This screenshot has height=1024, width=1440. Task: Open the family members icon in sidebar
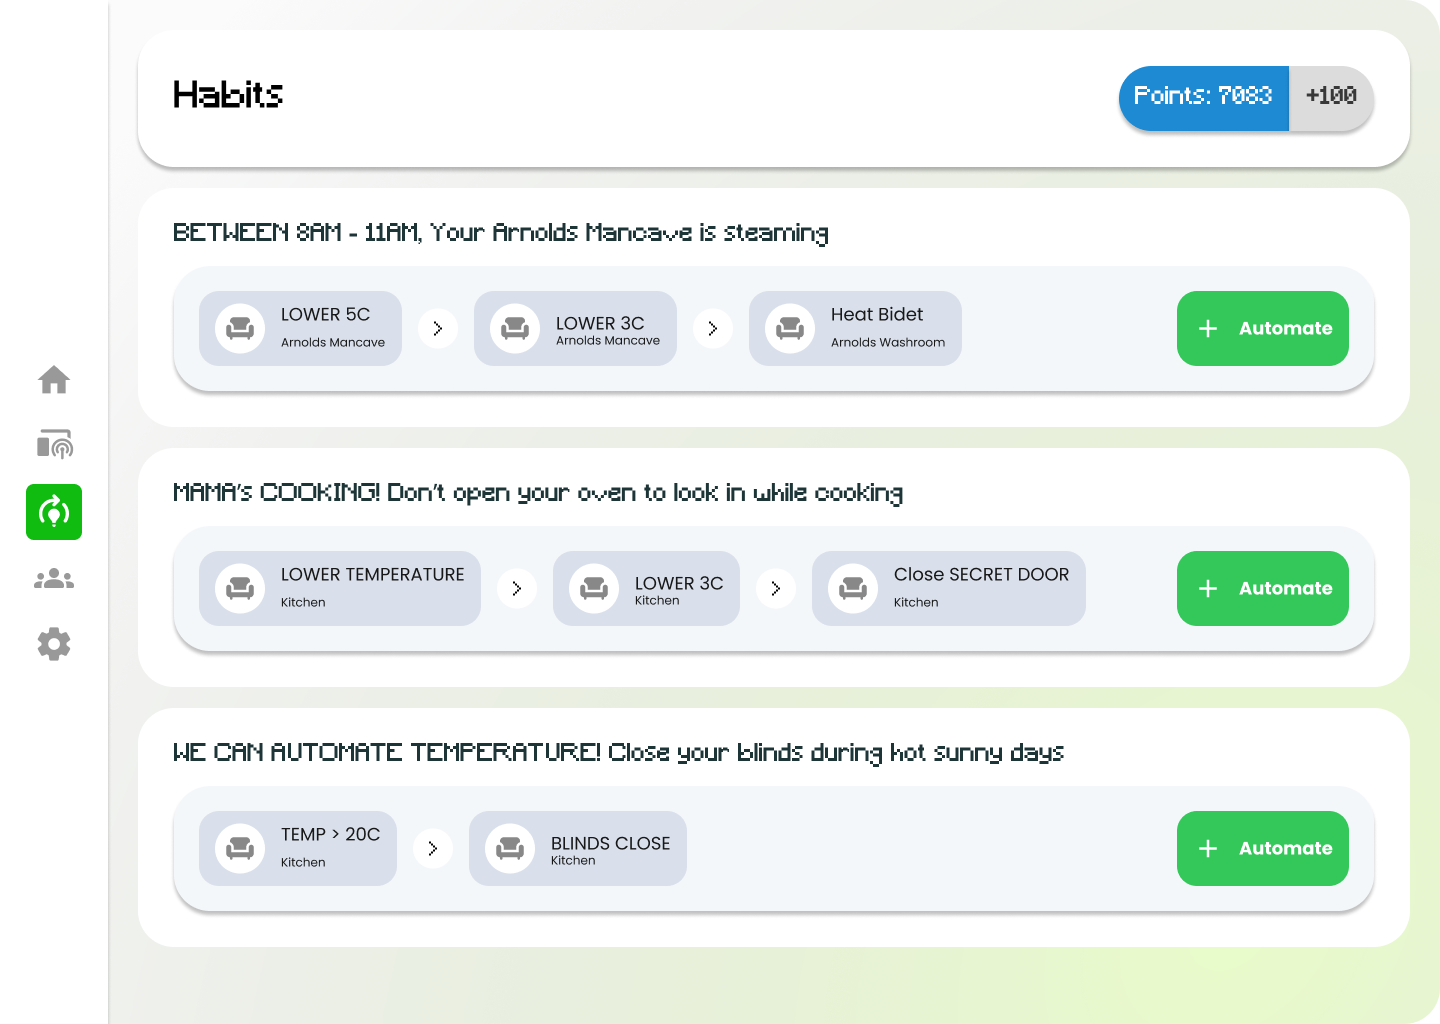click(54, 578)
